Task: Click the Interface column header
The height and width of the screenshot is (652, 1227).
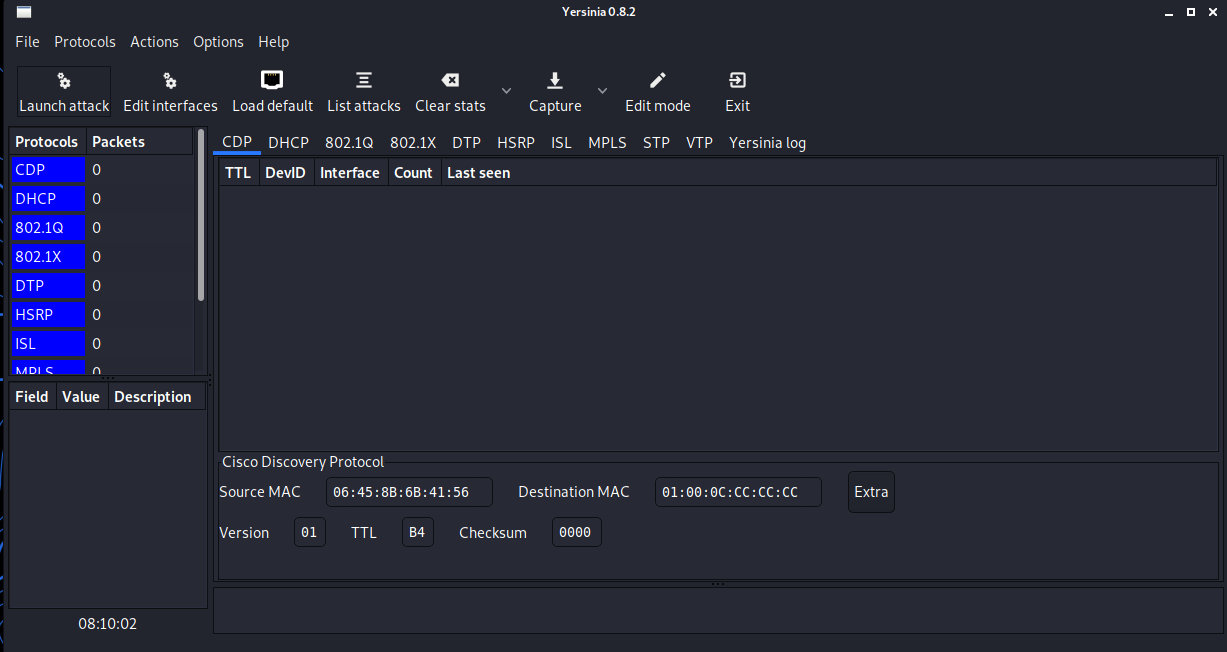Action: (351, 173)
